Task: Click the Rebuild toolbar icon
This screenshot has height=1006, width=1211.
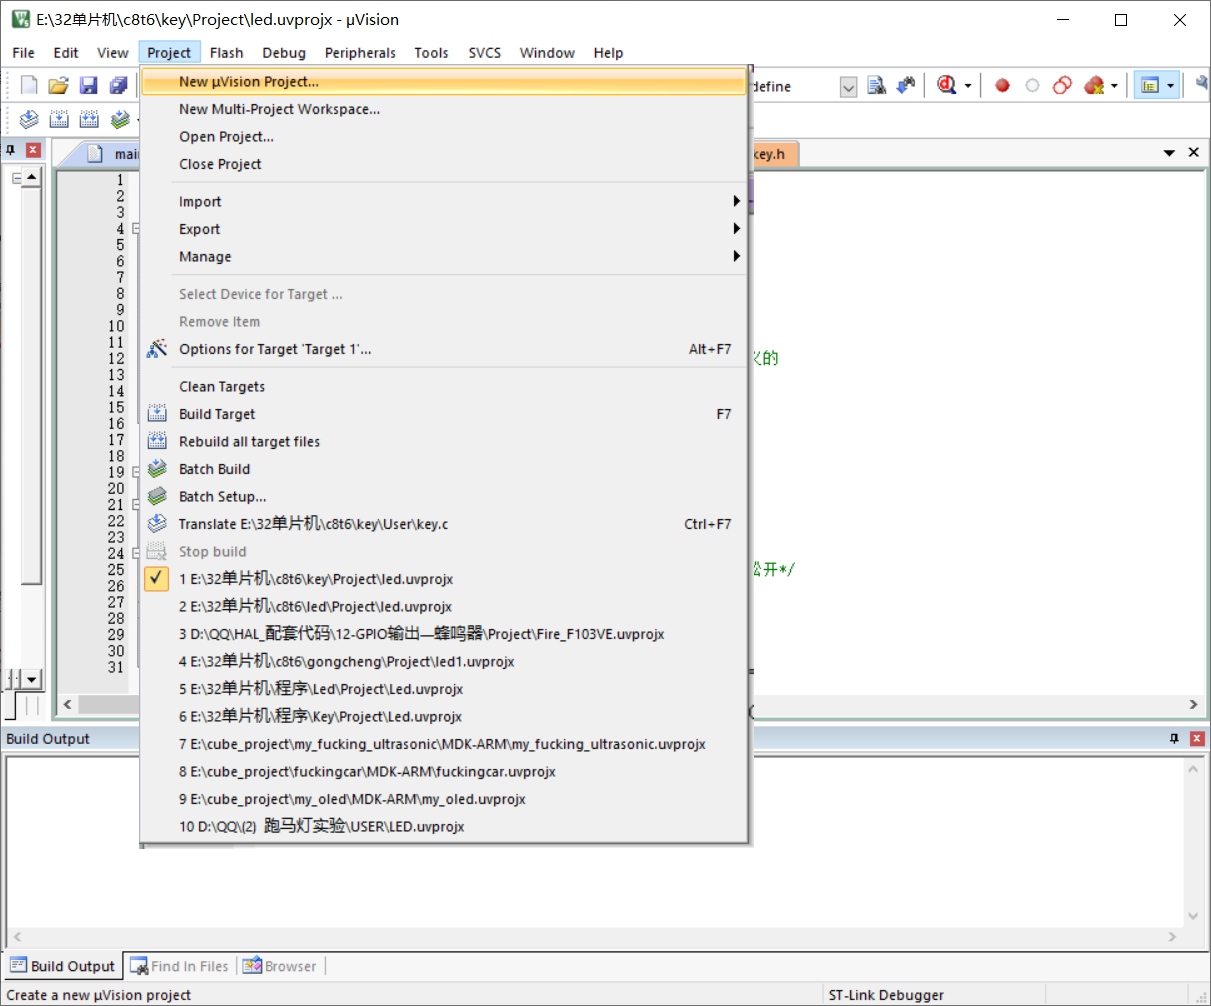Action: (x=89, y=120)
